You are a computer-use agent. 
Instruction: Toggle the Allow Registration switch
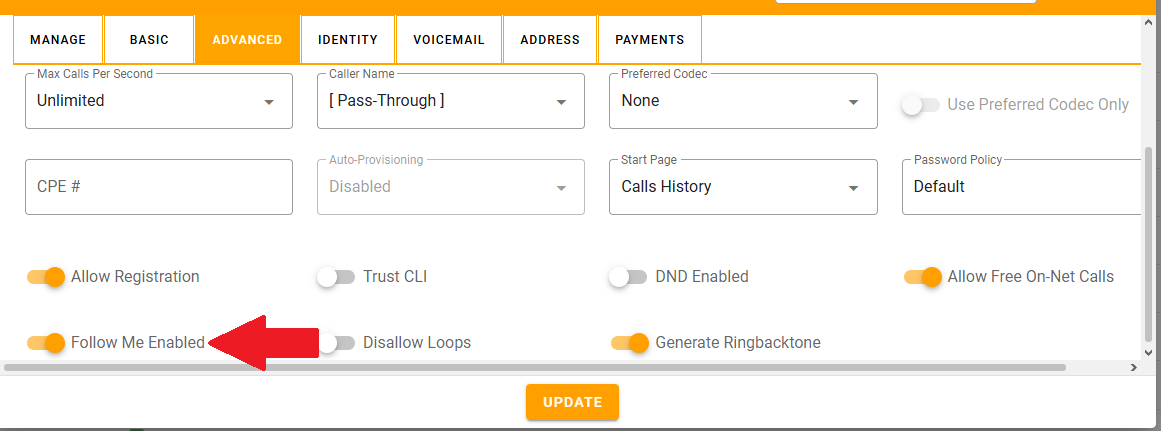click(46, 277)
